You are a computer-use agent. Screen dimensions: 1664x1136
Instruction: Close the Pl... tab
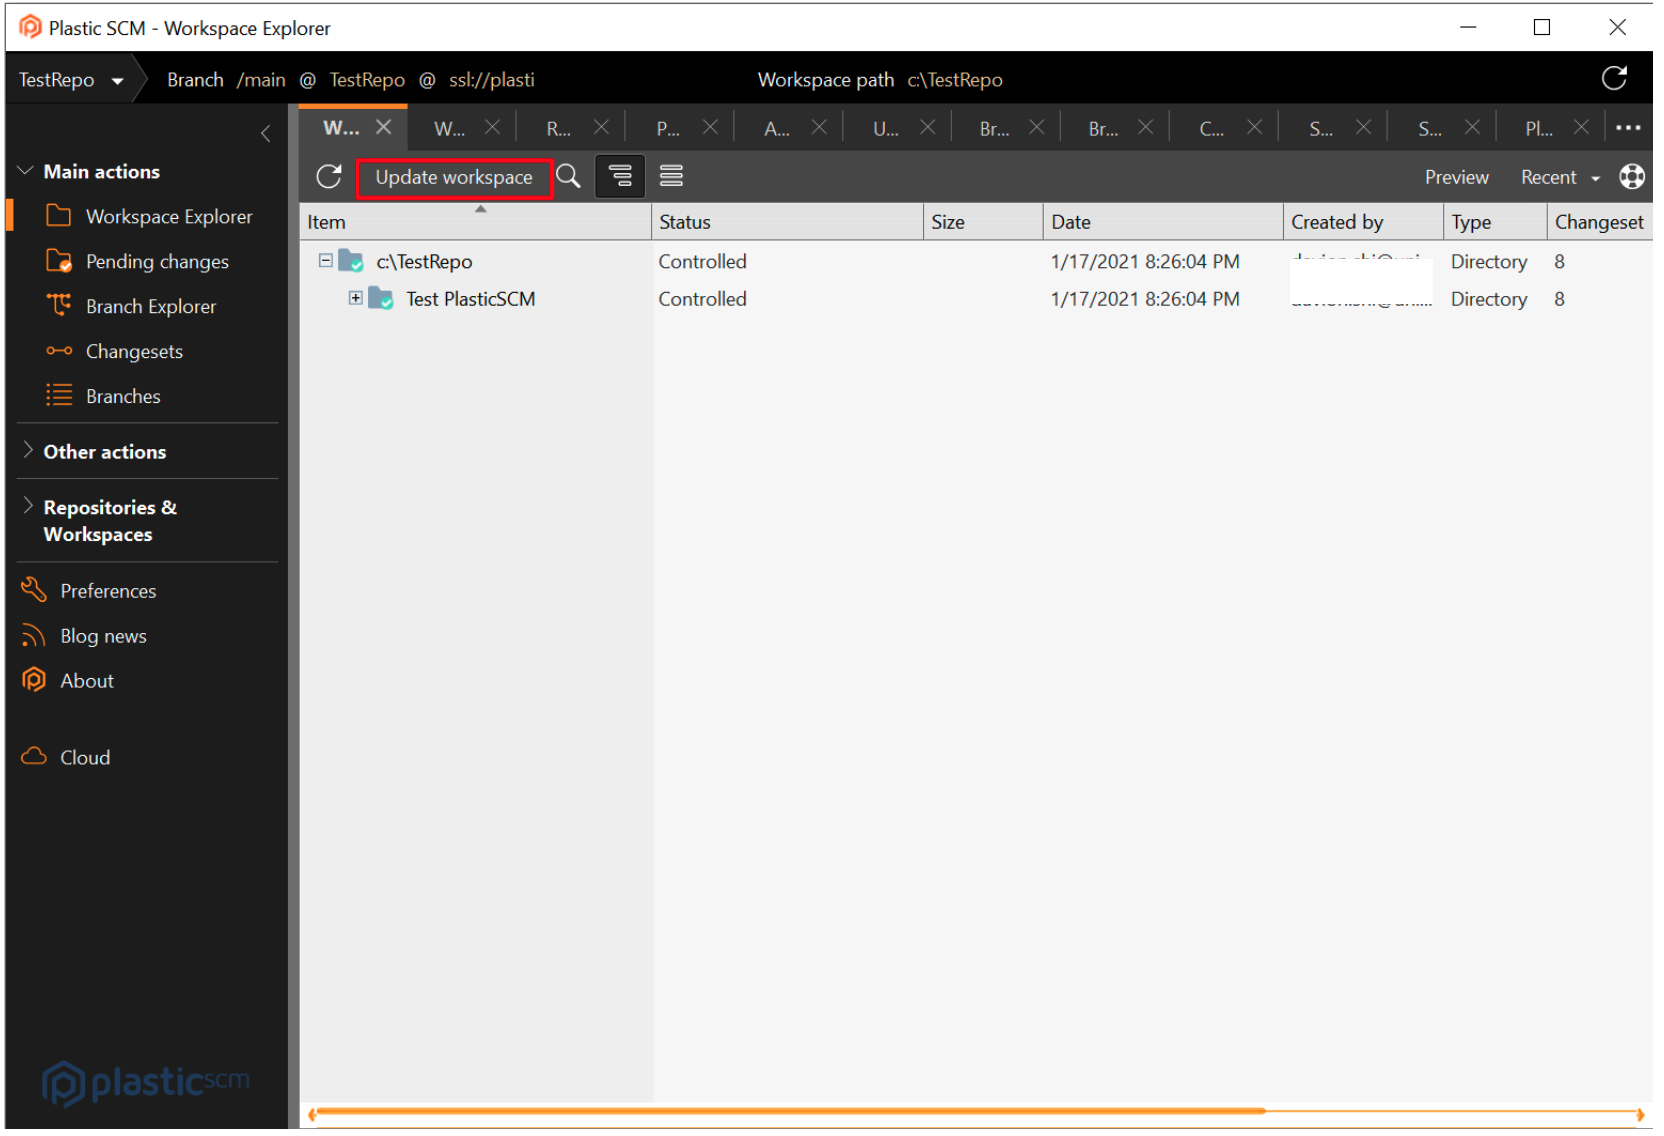(x=1583, y=128)
